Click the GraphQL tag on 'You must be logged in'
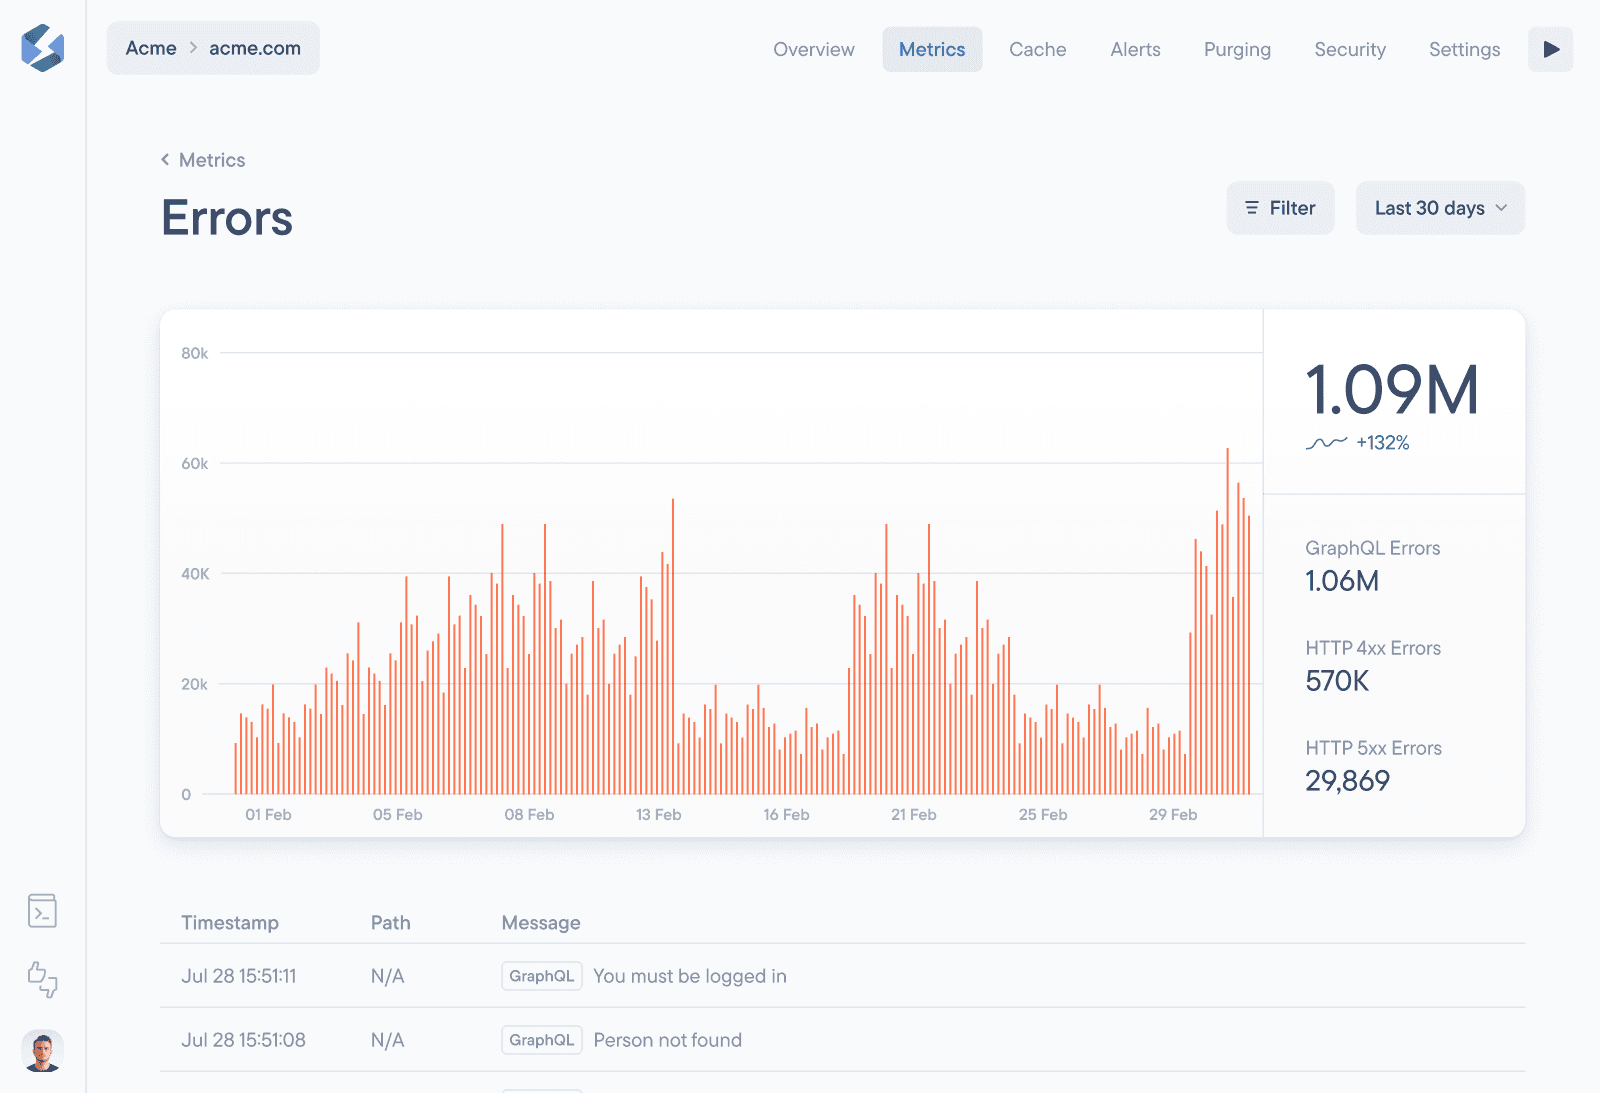The image size is (1600, 1093). point(541,976)
